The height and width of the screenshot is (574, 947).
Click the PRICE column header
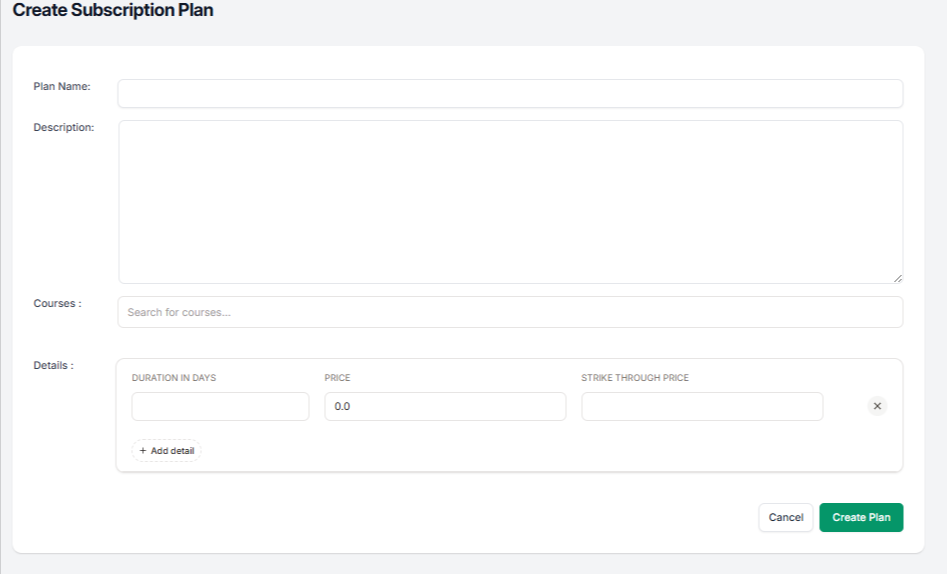point(337,378)
